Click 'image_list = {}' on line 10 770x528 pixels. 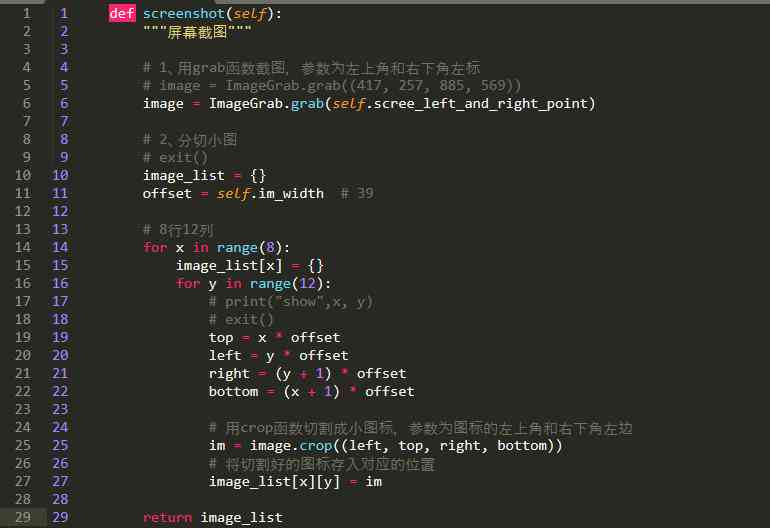pos(204,175)
